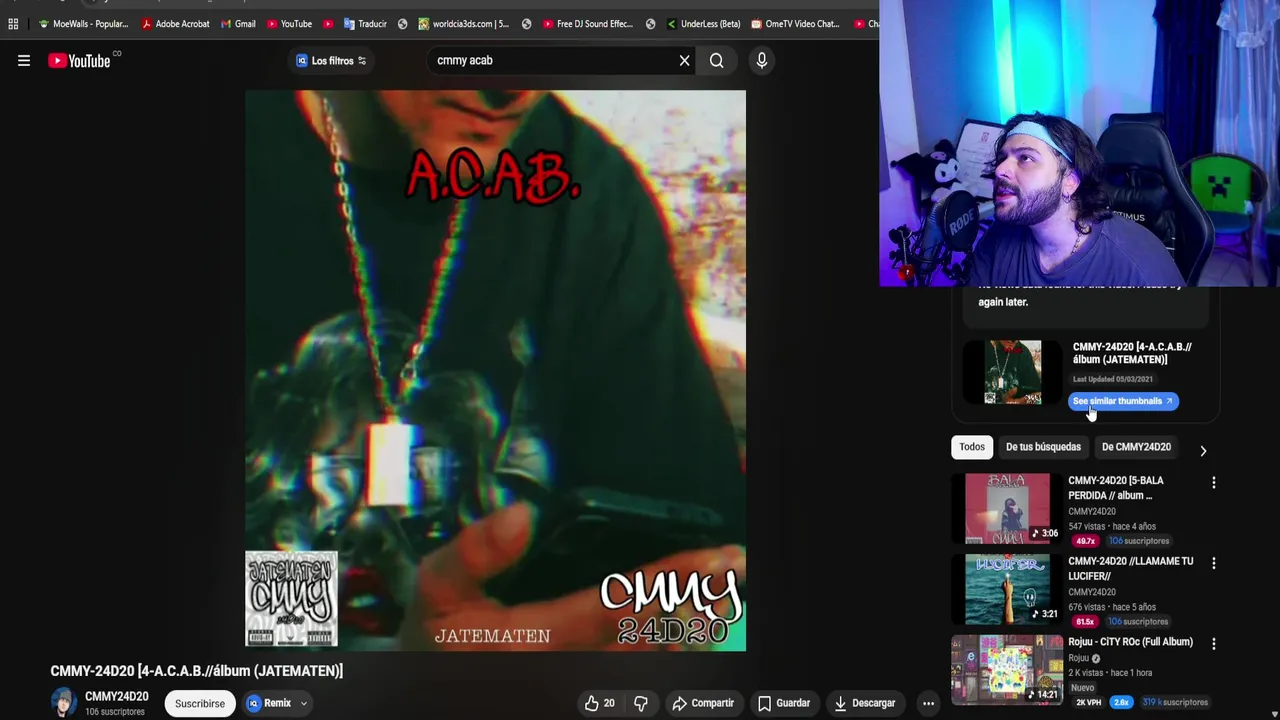Click the Rojuu channel name
1280x720 pixels.
1078,658
